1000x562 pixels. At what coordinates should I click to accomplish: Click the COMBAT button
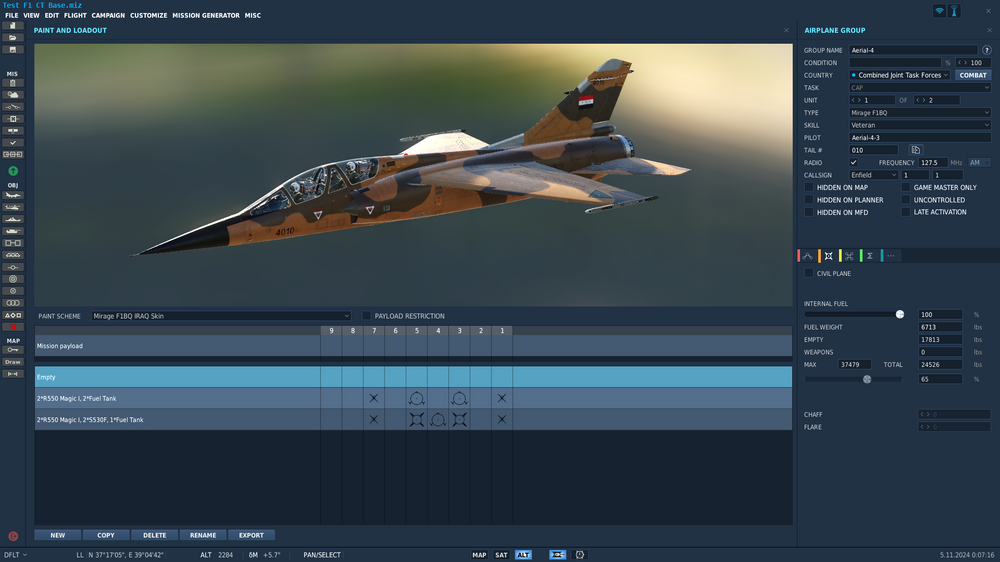[x=973, y=75]
